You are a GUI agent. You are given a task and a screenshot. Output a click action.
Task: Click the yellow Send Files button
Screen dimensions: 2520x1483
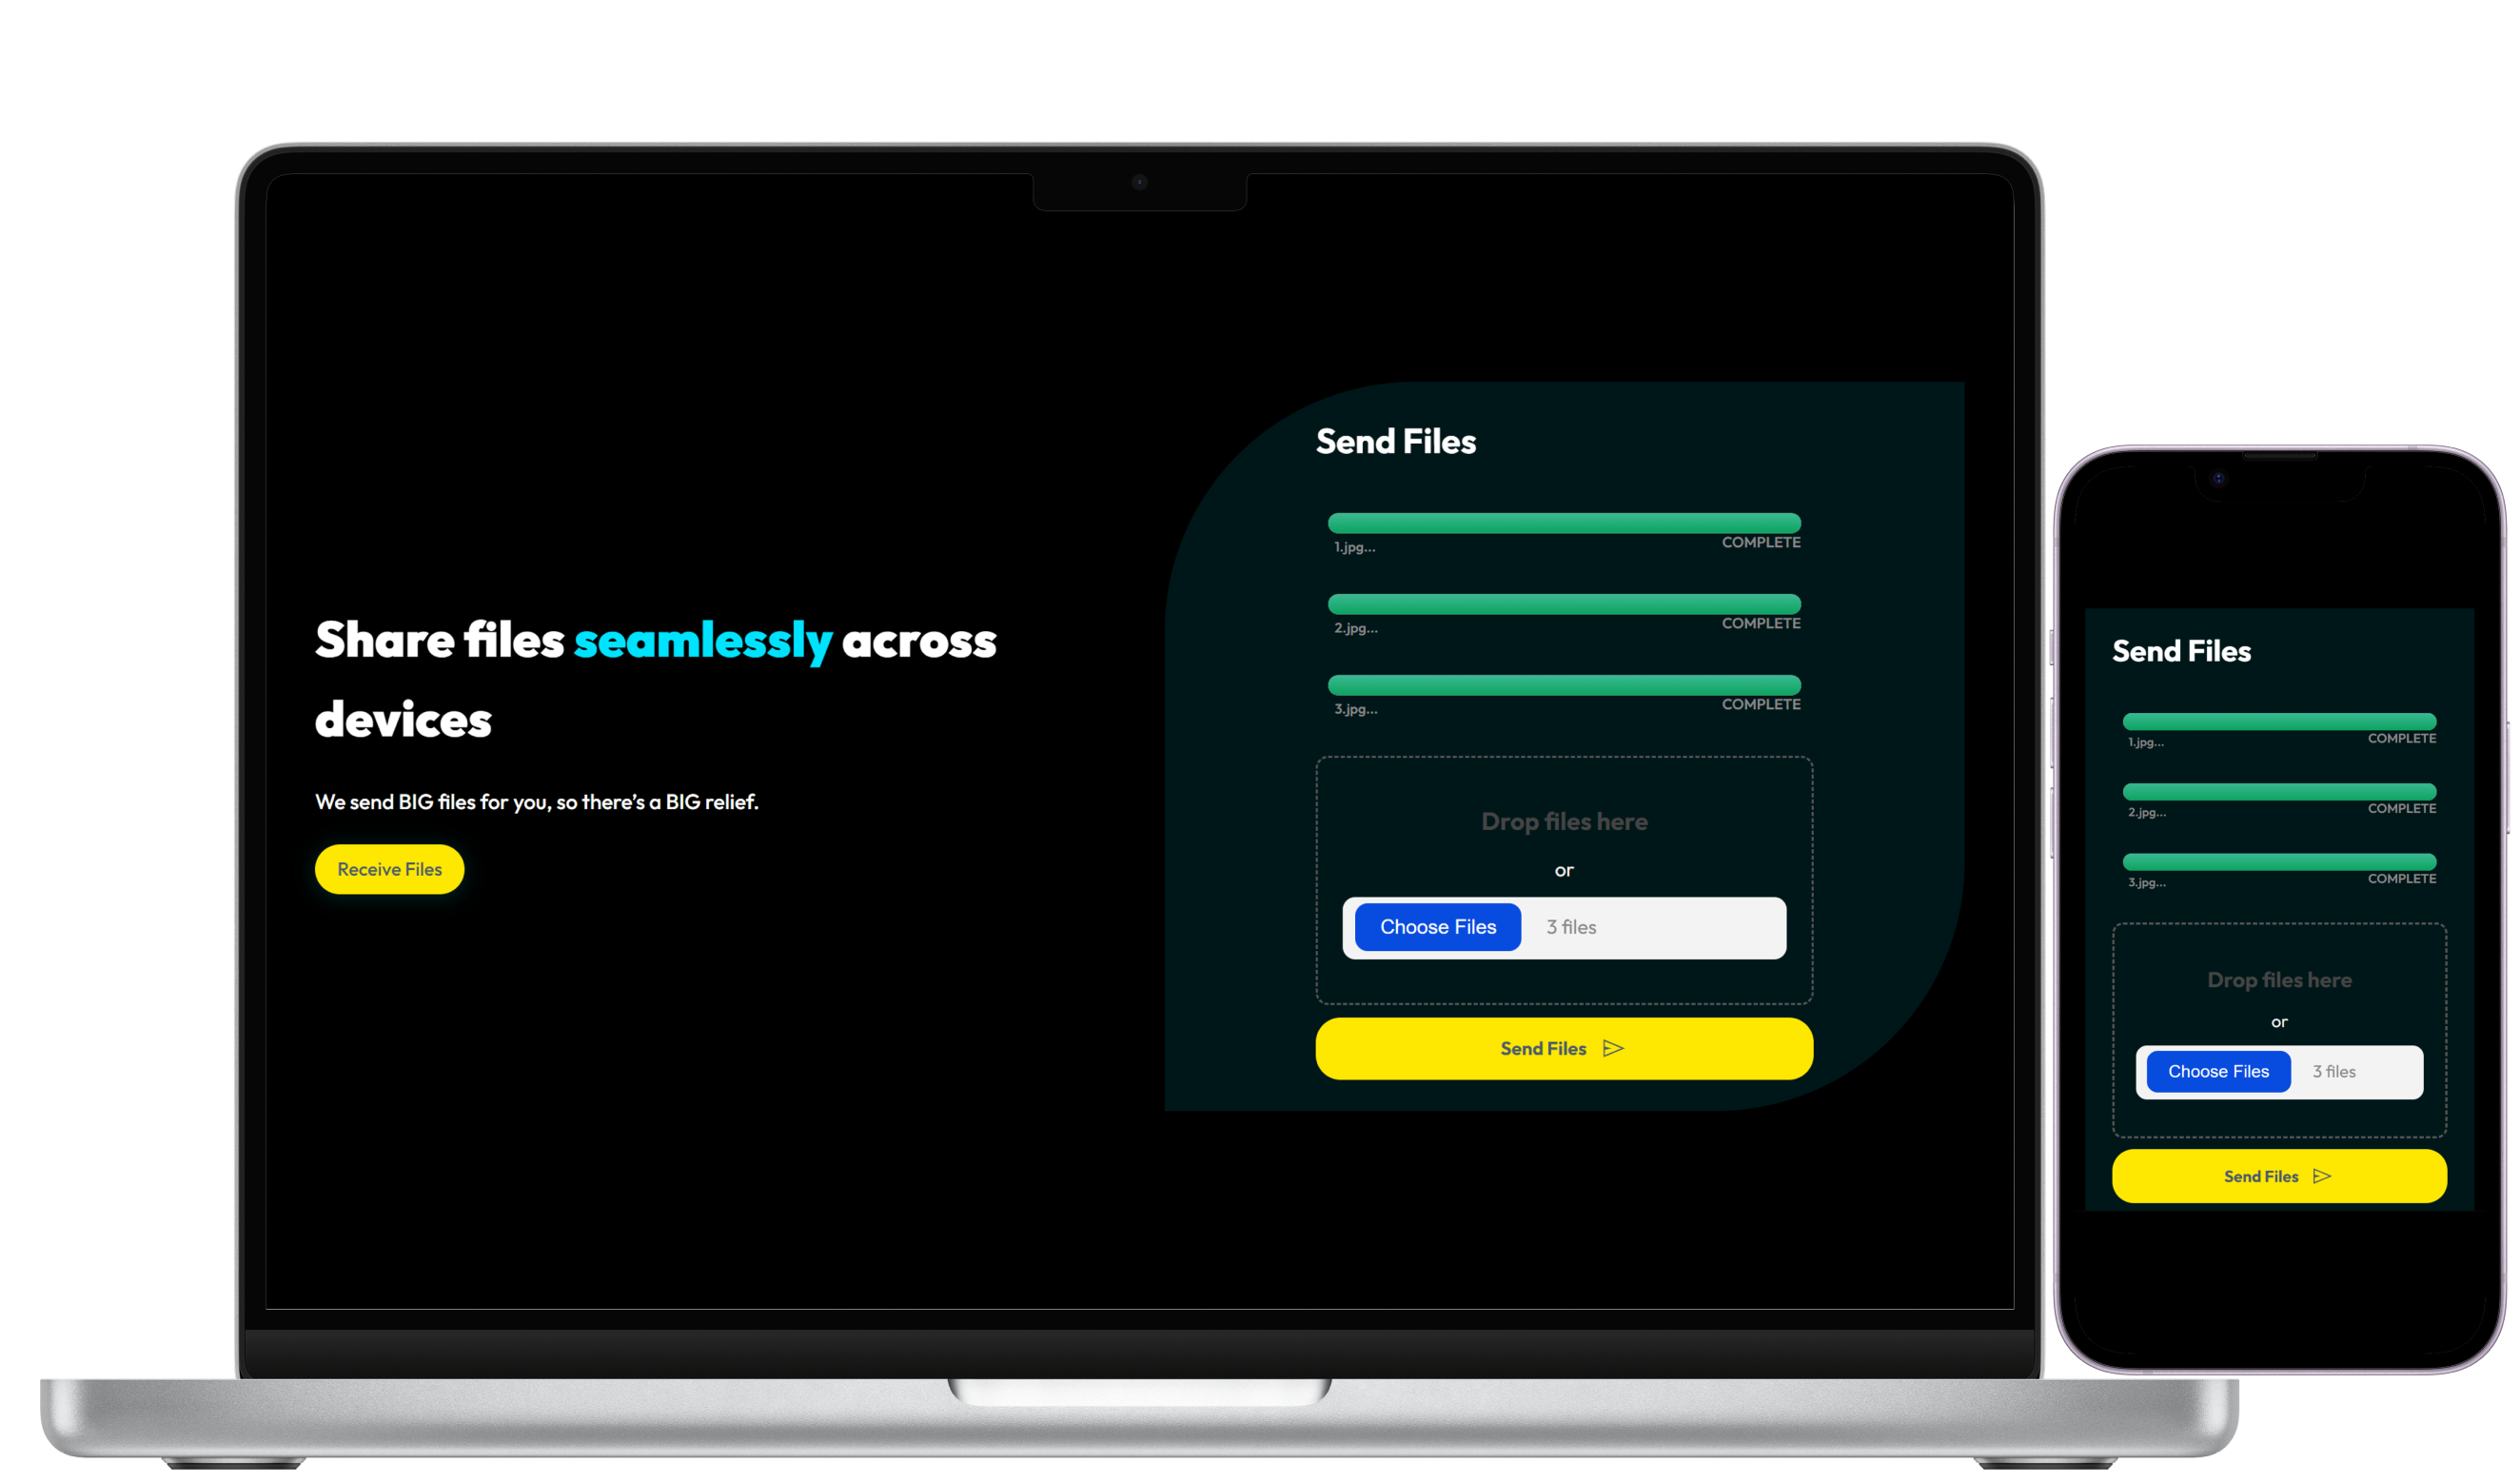(1562, 1047)
